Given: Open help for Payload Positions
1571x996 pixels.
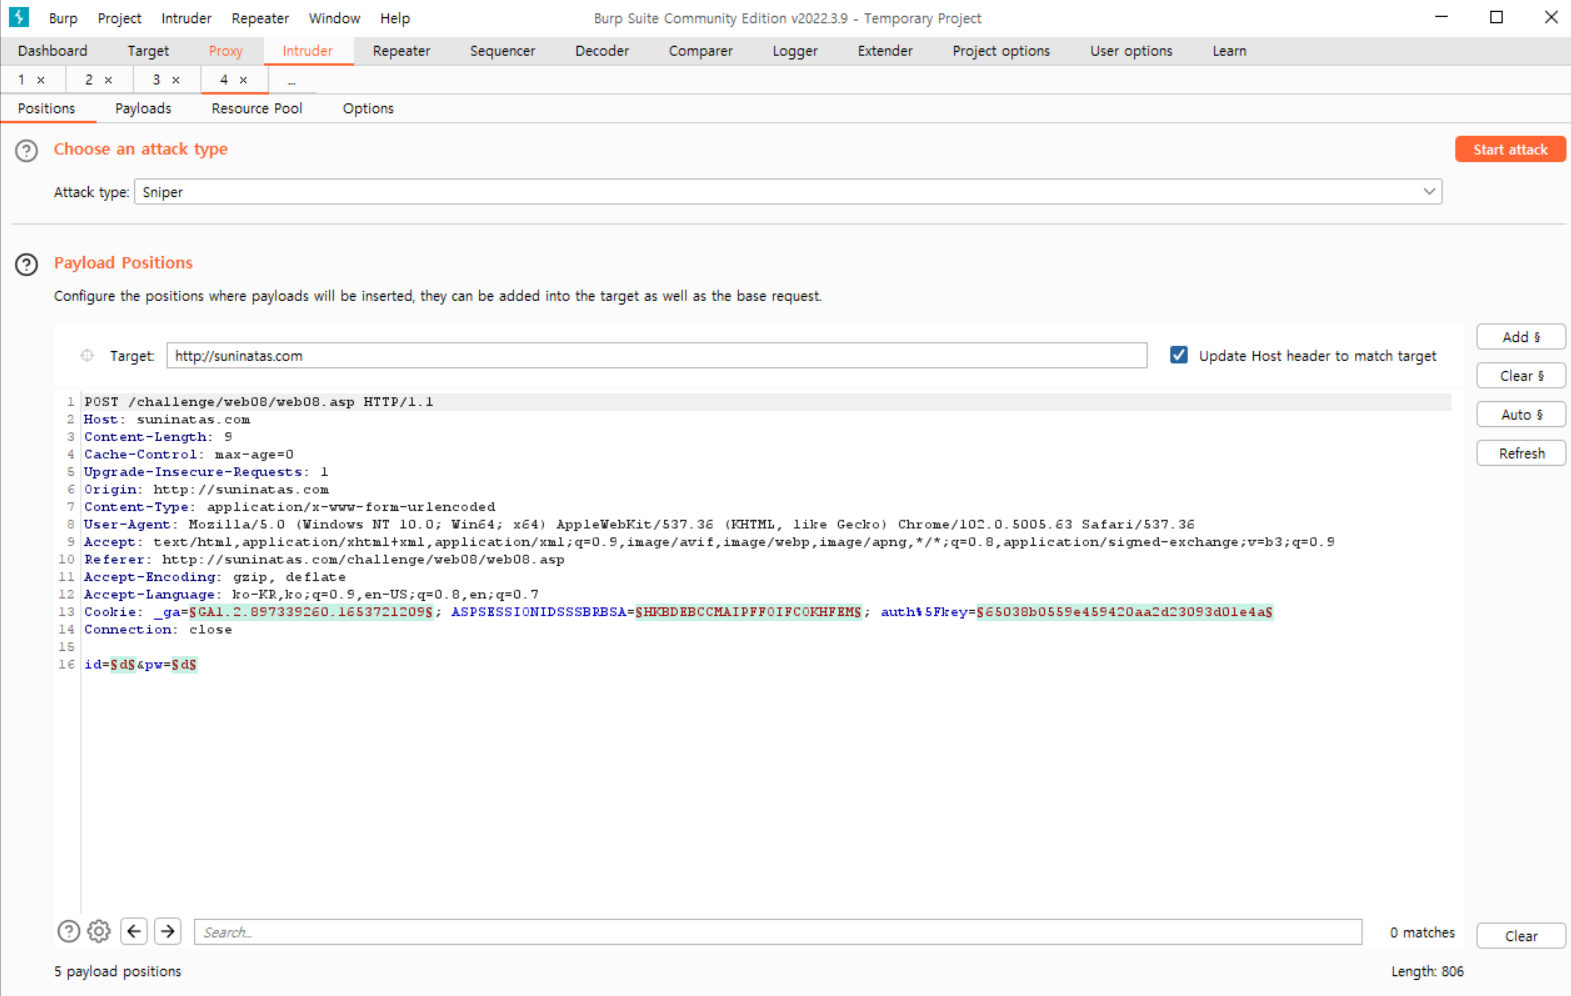Looking at the screenshot, I should [x=27, y=265].
